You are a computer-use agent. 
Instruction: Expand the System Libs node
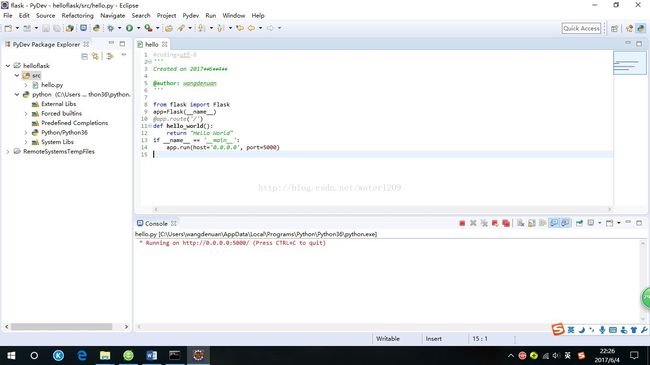(26, 142)
